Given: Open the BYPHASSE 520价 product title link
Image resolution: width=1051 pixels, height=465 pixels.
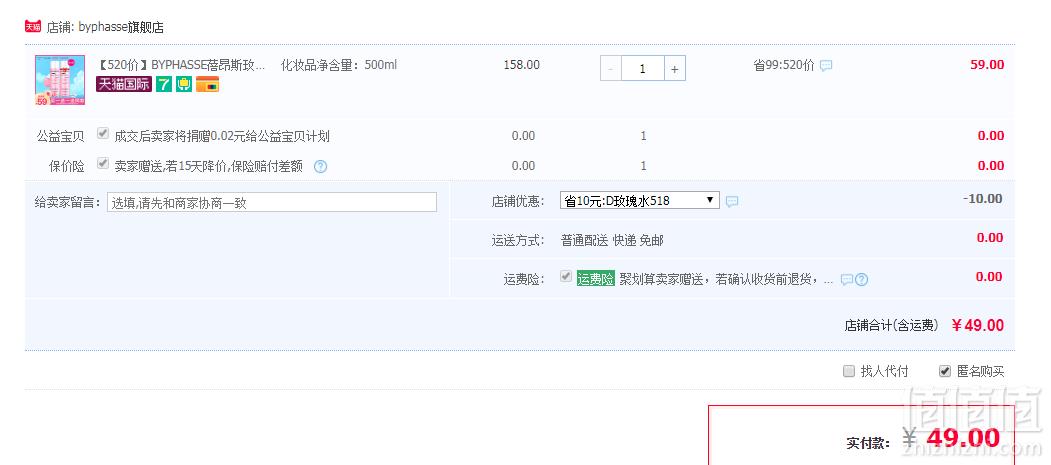Looking at the screenshot, I should point(181,65).
